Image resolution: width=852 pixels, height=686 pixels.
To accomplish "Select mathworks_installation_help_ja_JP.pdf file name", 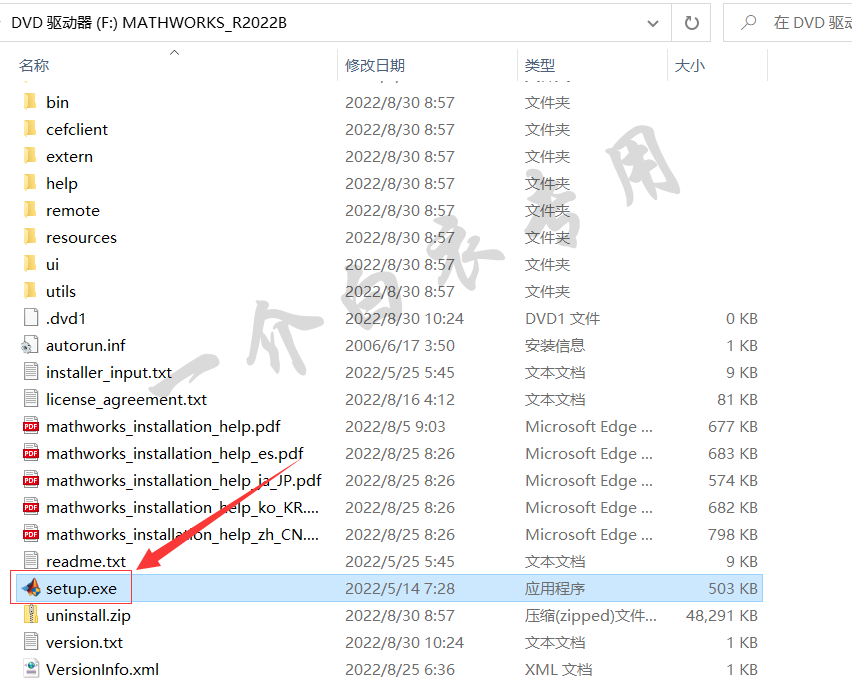I will (184, 481).
